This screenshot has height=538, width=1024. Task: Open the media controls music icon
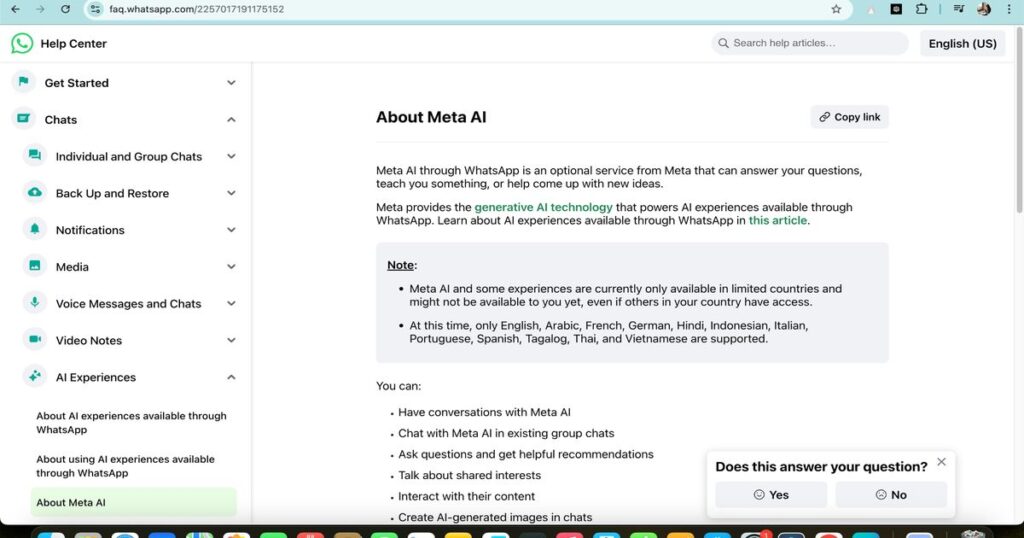[x=959, y=9]
